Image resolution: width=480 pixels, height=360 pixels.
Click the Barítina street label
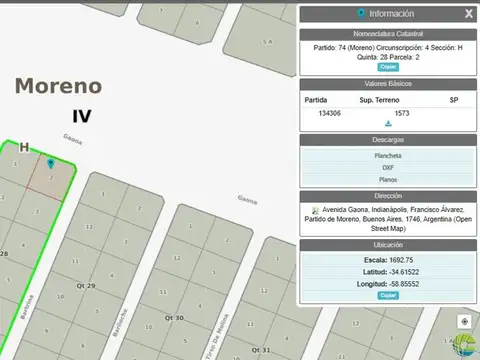tap(27, 307)
